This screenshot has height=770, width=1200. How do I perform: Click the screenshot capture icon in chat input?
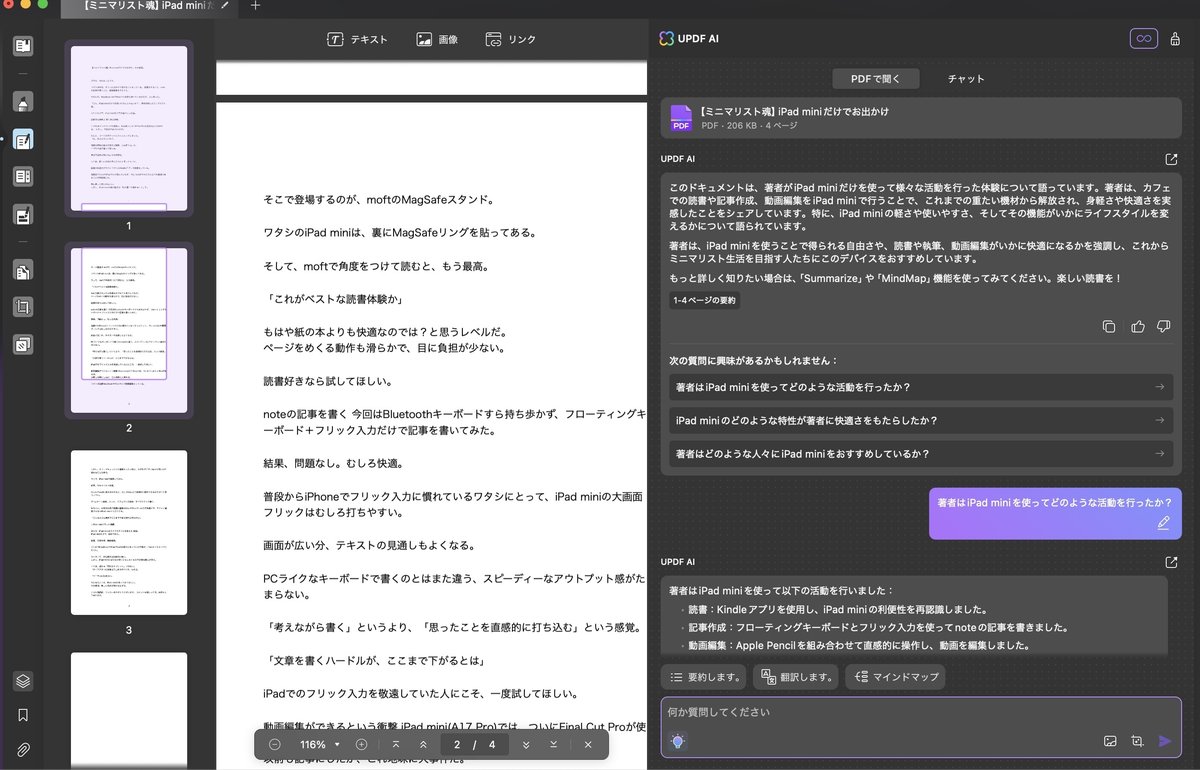(1138, 741)
